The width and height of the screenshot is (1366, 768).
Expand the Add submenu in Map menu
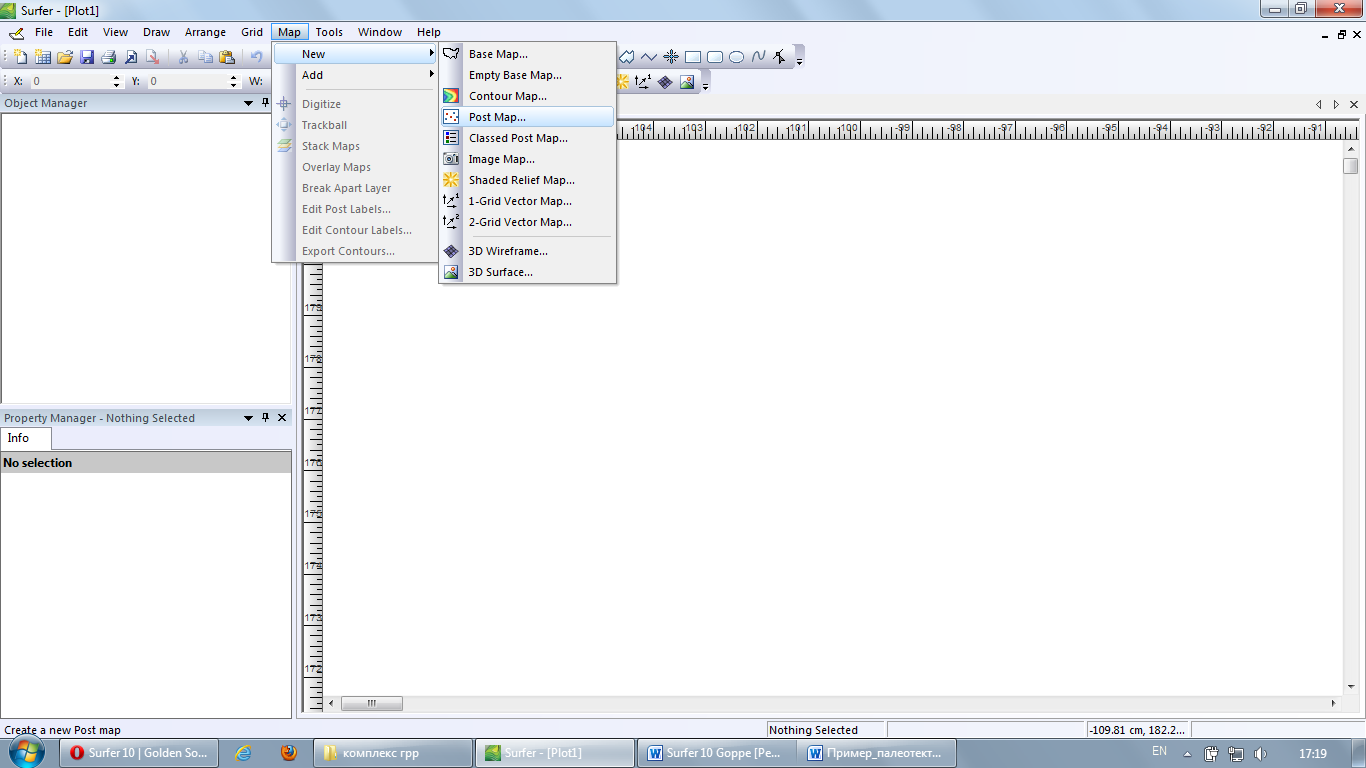(355, 75)
